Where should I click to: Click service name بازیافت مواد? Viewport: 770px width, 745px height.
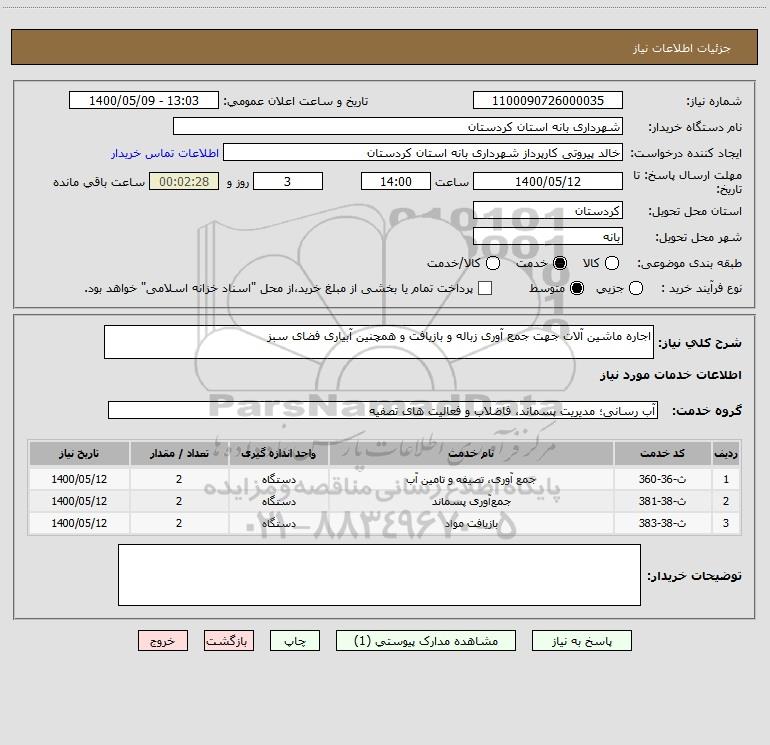[x=471, y=524]
